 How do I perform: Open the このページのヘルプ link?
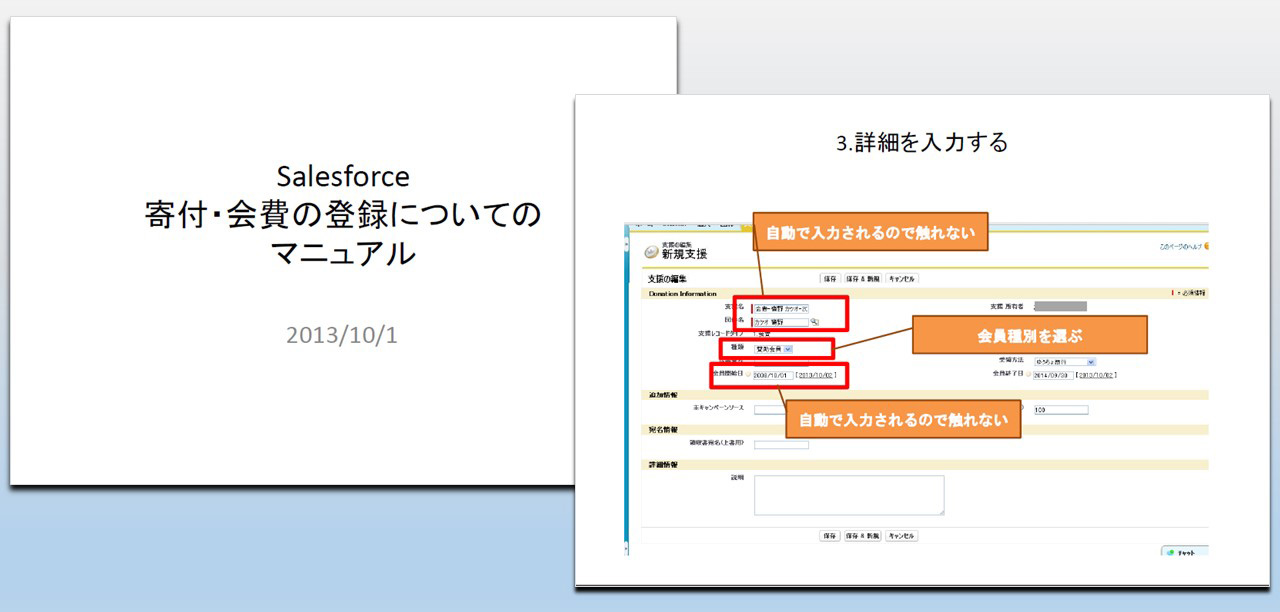pyautogui.click(x=1182, y=245)
